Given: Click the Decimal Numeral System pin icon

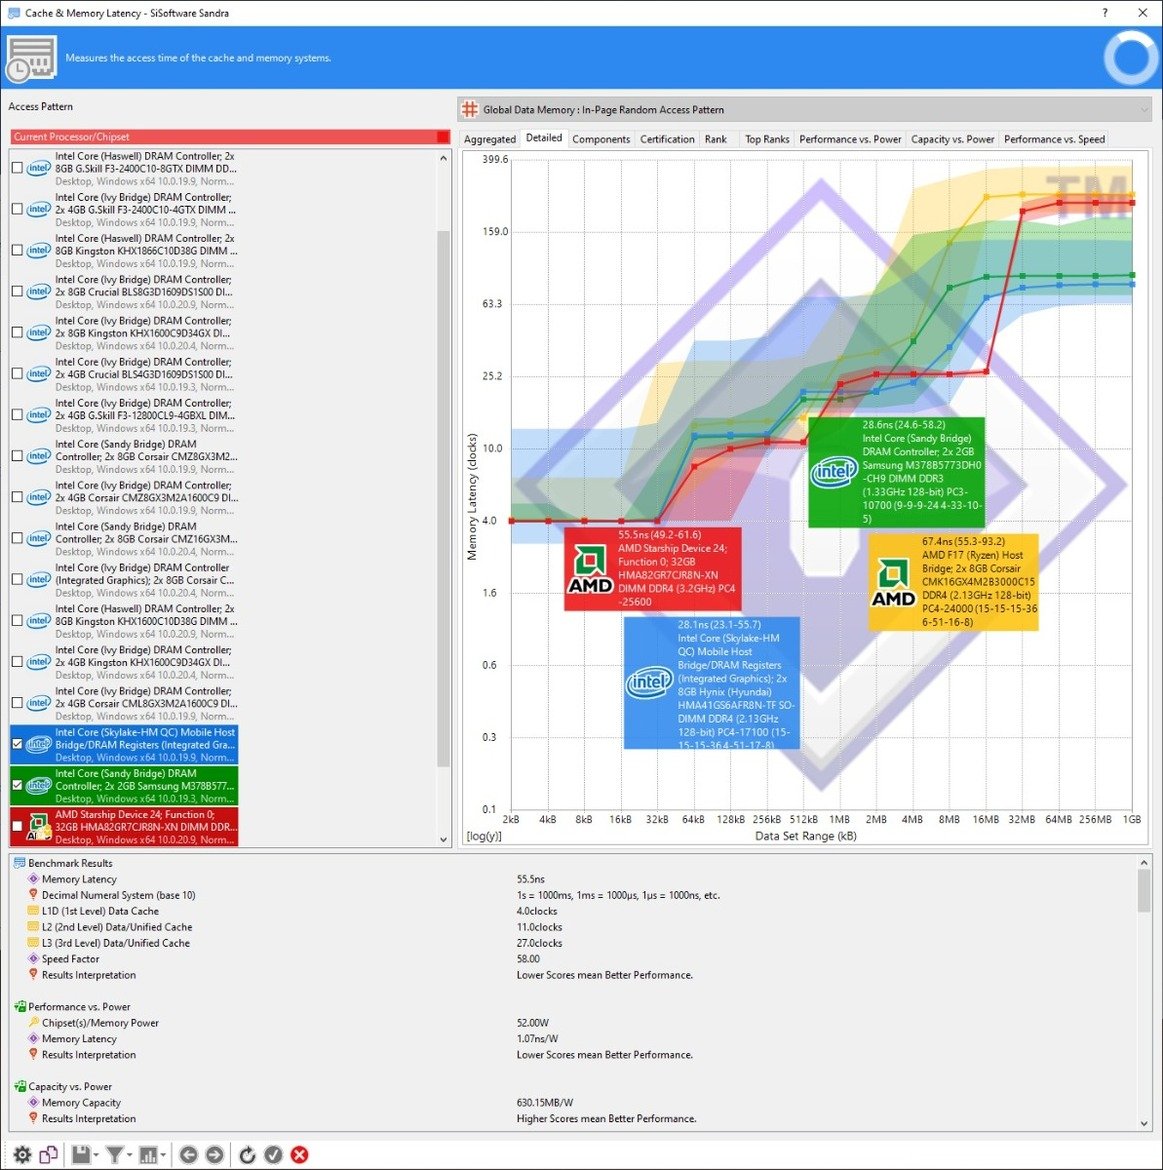Looking at the screenshot, I should tap(33, 895).
